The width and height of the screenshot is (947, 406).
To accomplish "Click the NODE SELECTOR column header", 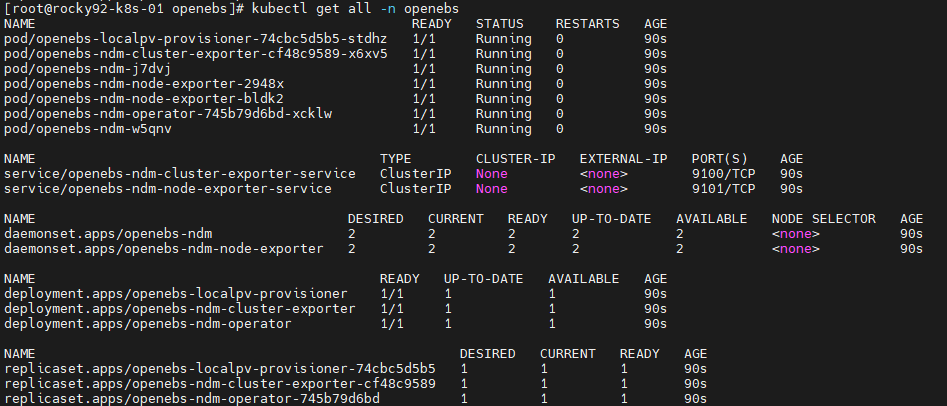I will coord(824,219).
